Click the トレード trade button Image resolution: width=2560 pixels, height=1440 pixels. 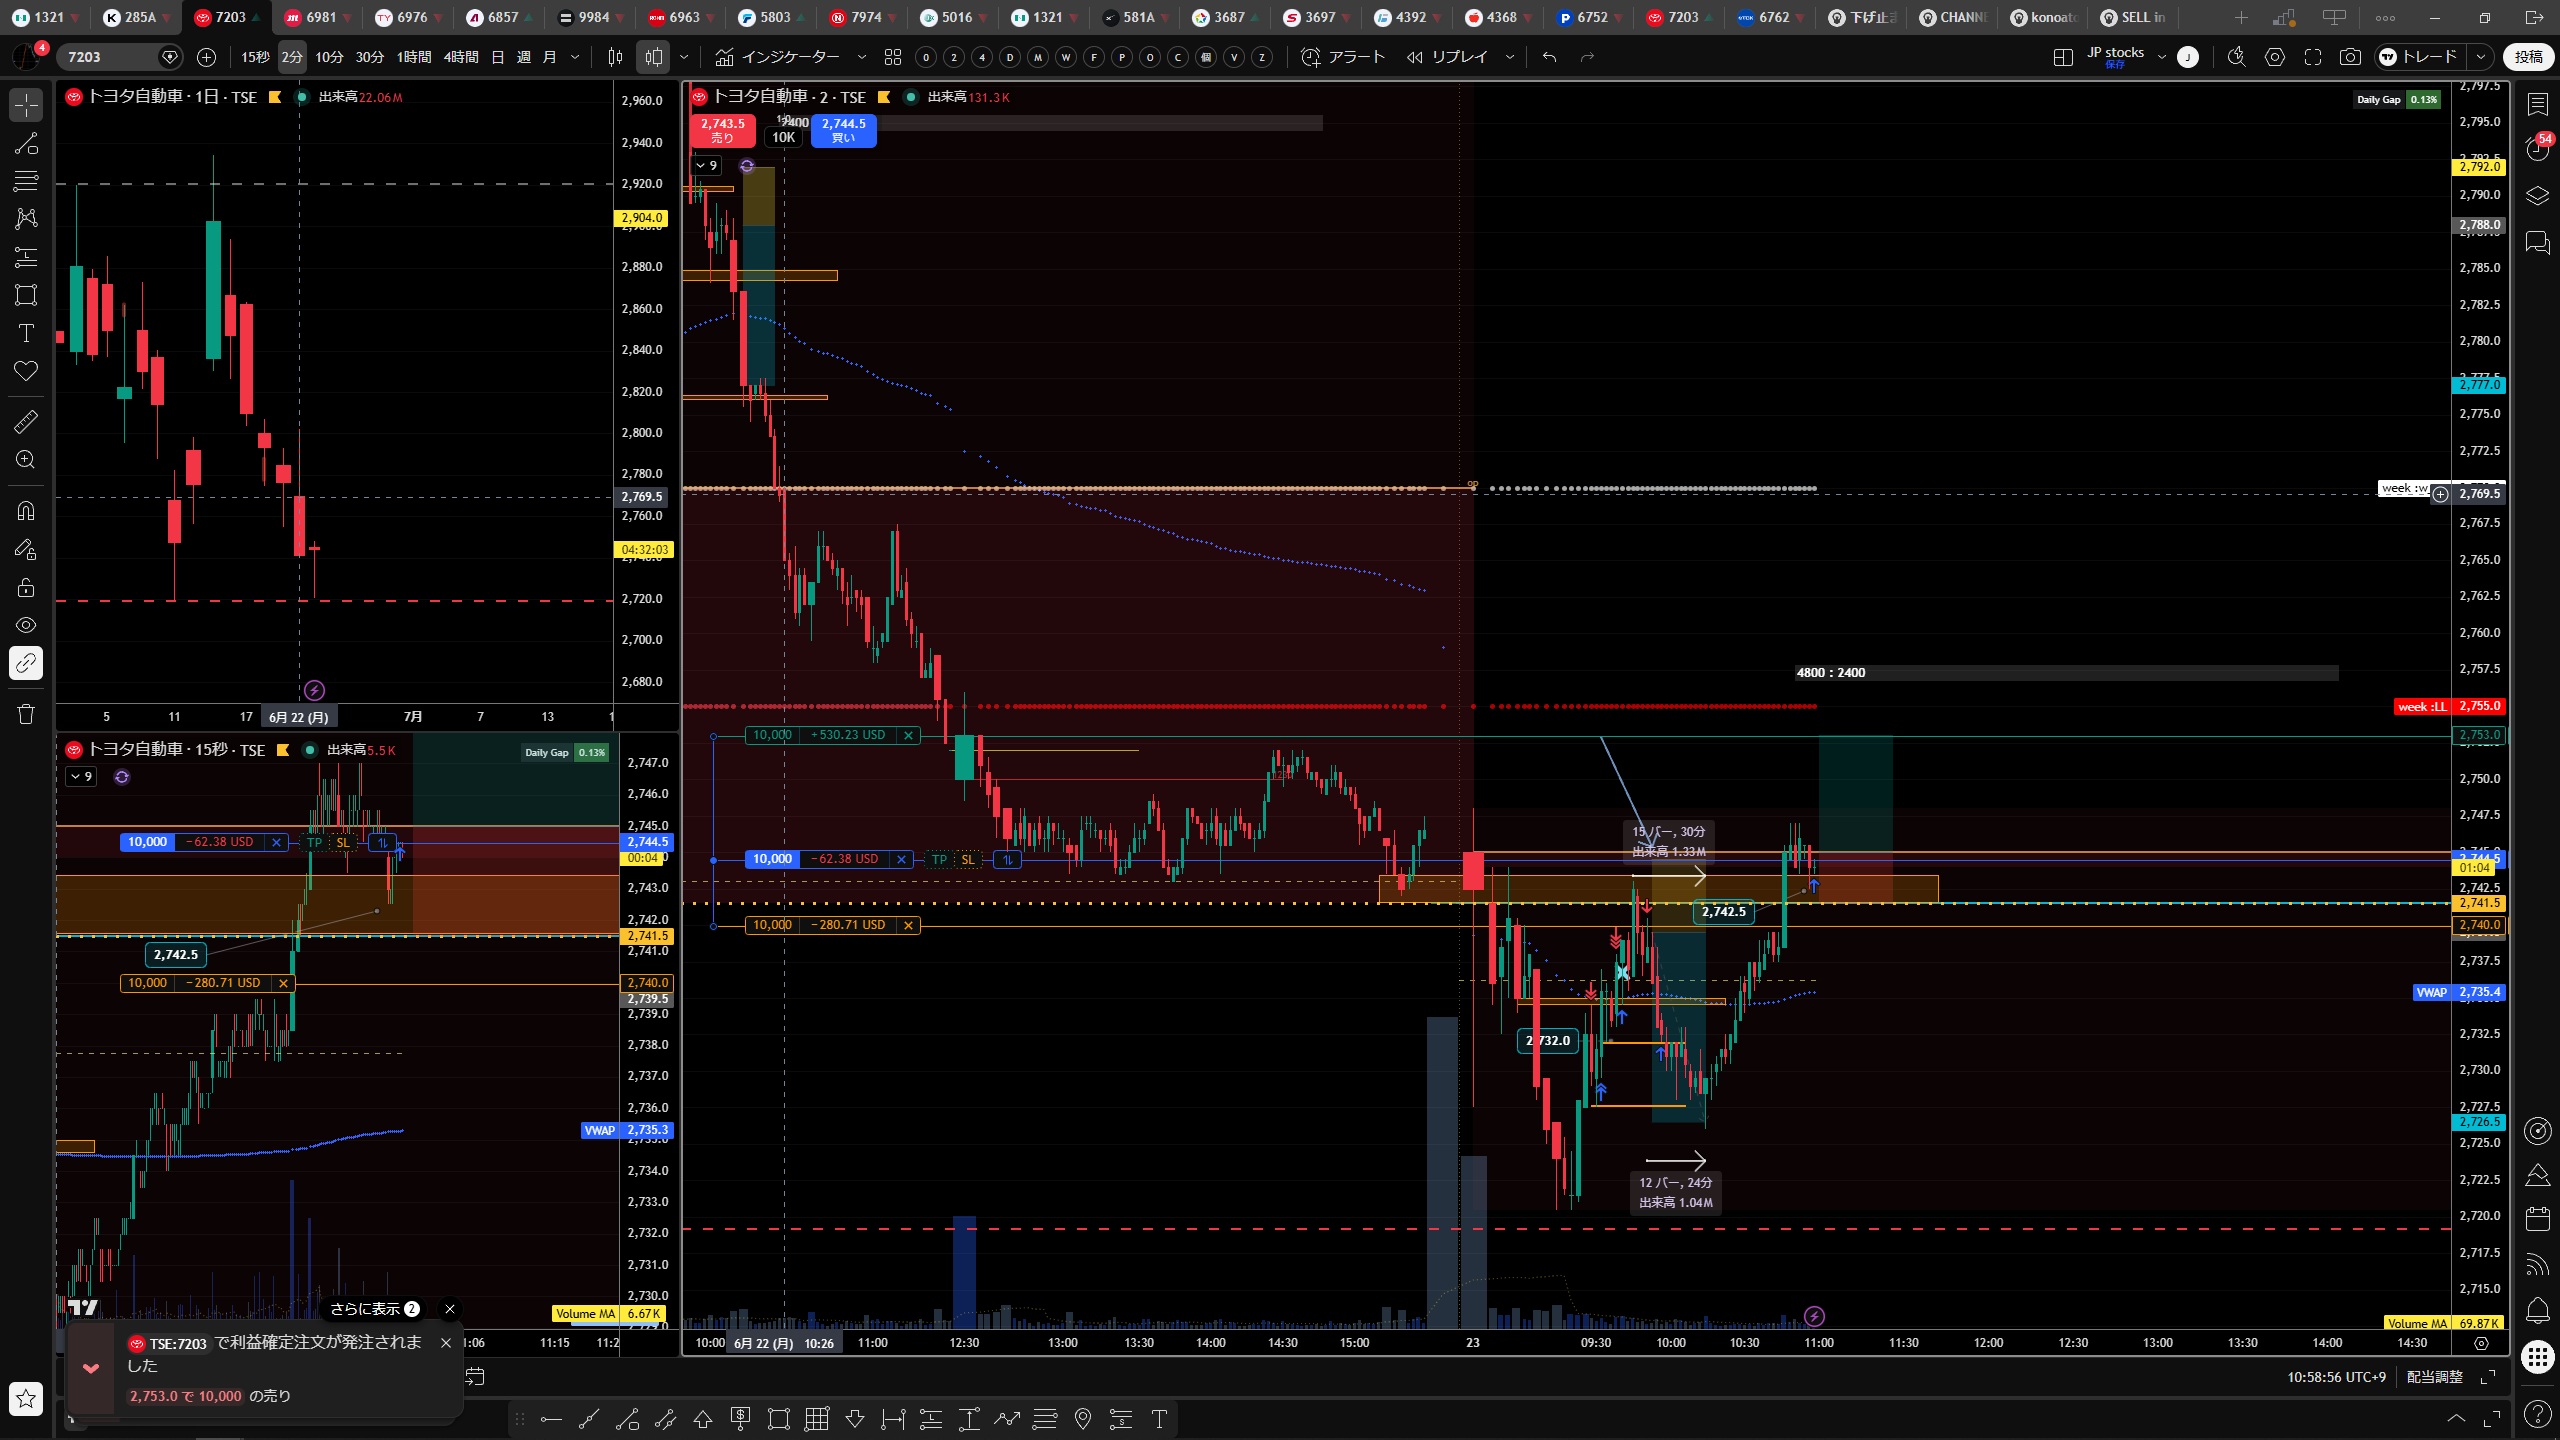point(2419,57)
